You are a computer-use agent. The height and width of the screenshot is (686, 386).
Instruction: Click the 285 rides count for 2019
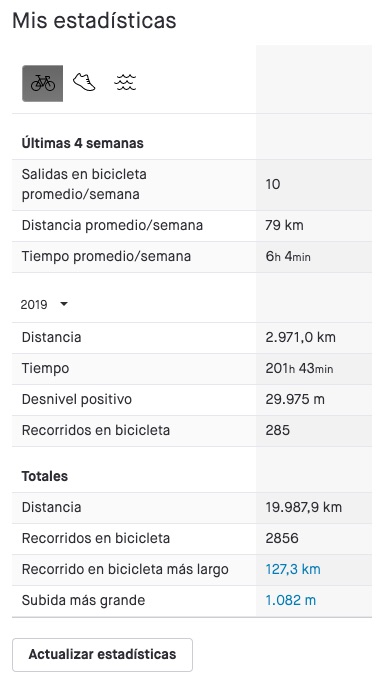tap(277, 430)
